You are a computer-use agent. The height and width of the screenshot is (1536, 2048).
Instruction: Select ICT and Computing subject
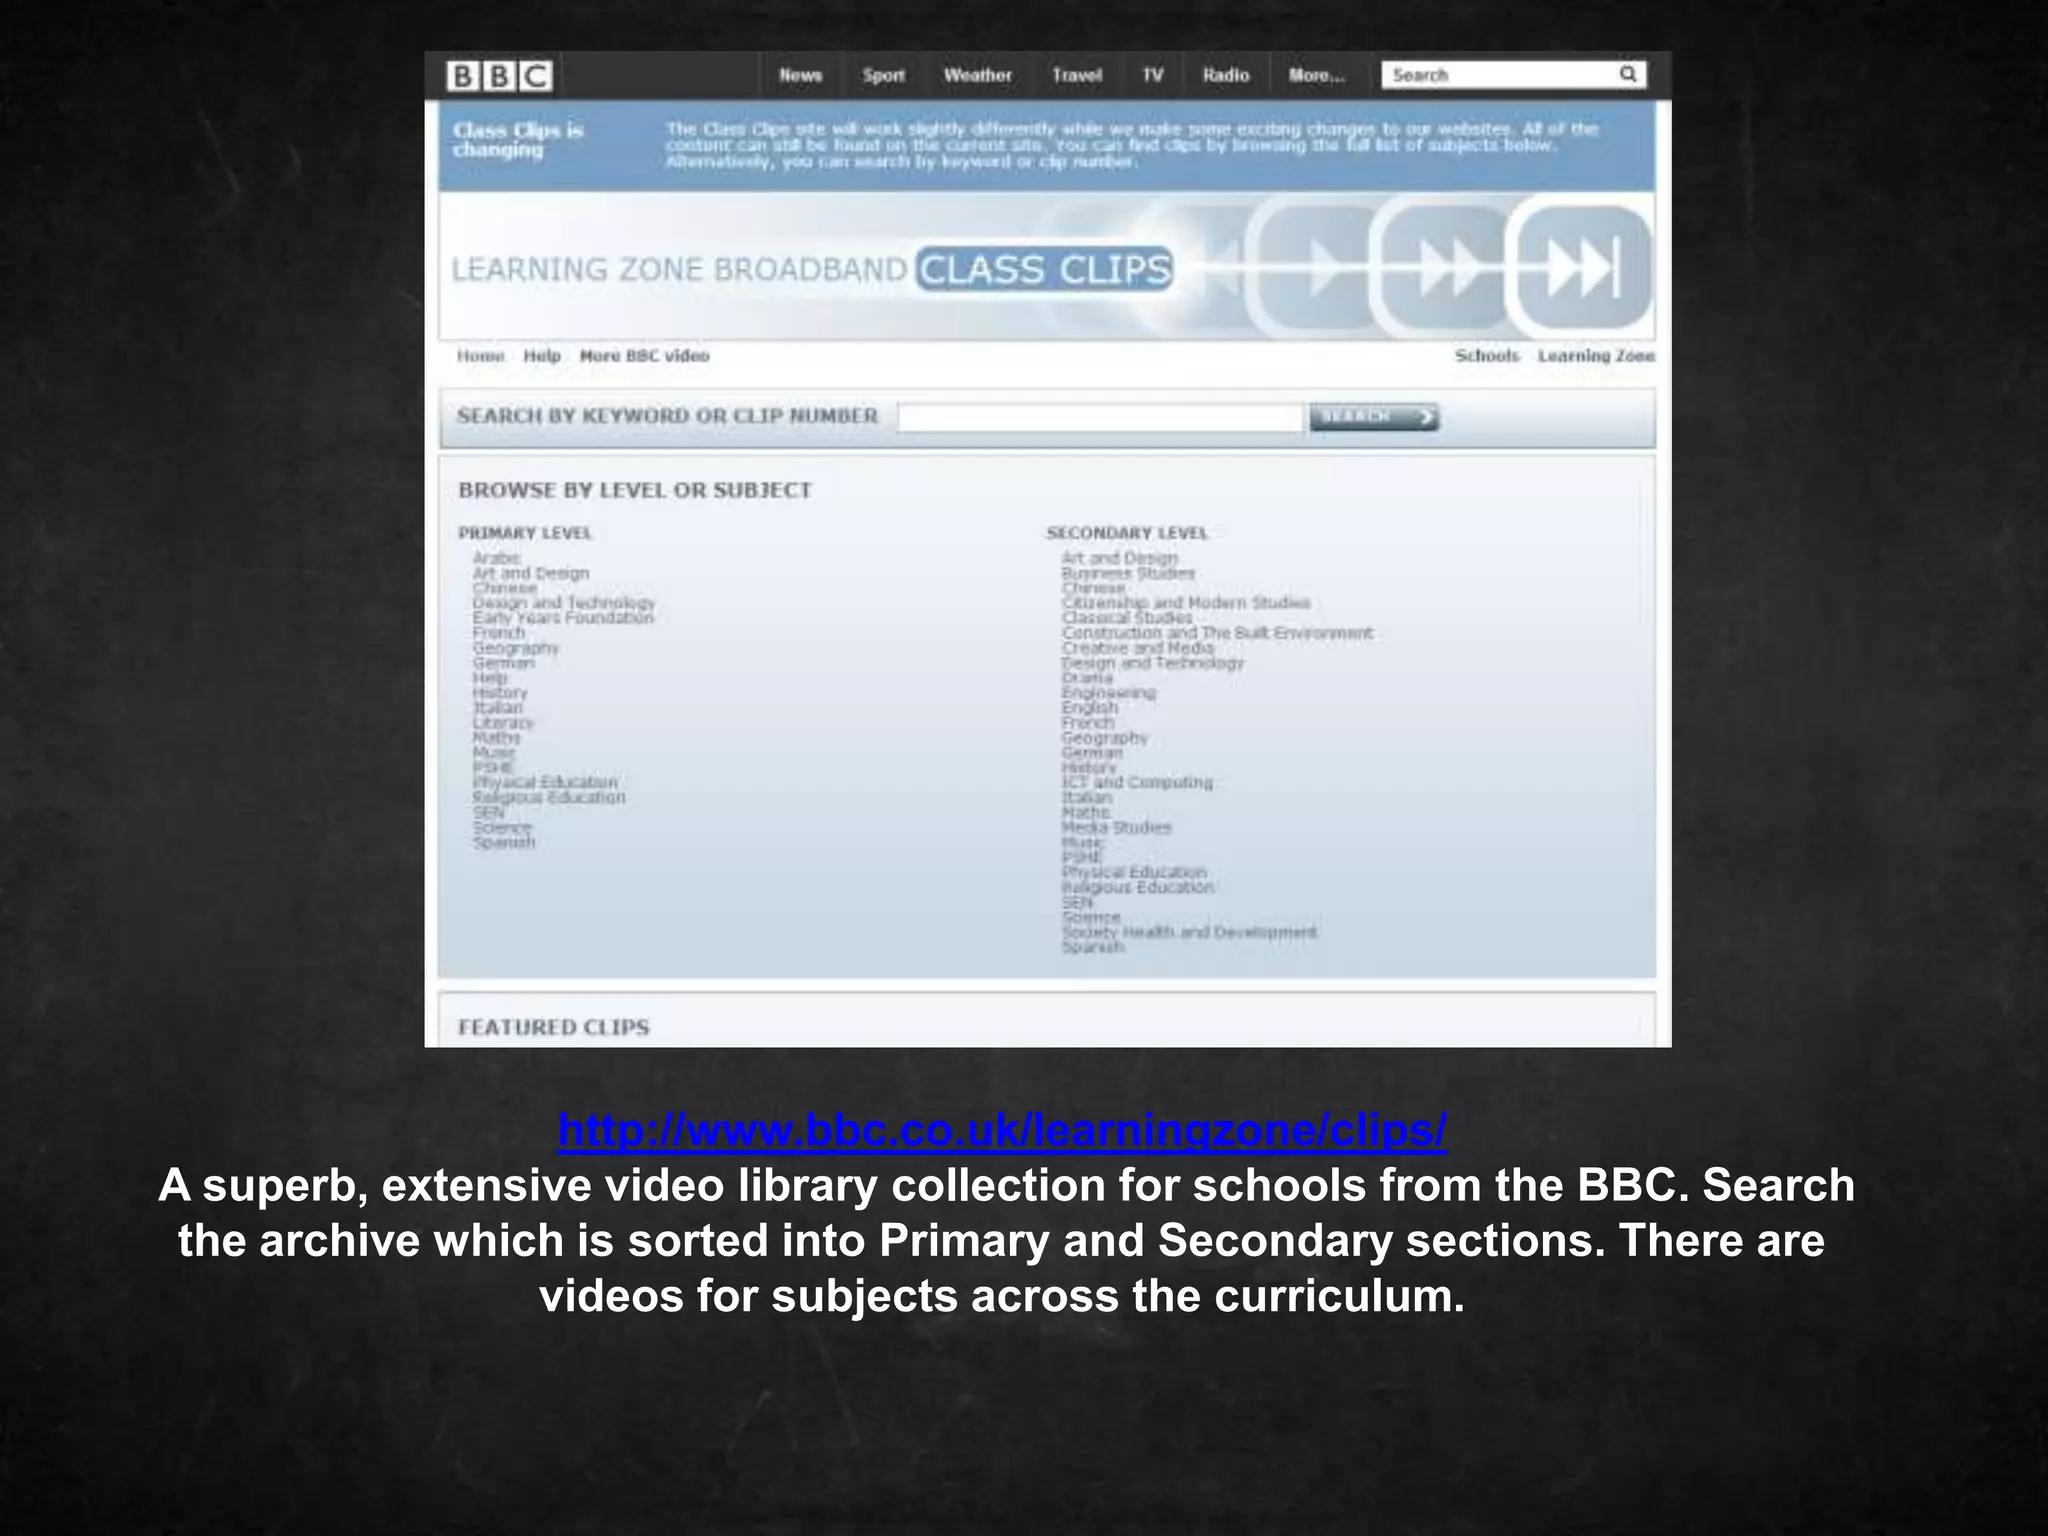[1137, 782]
